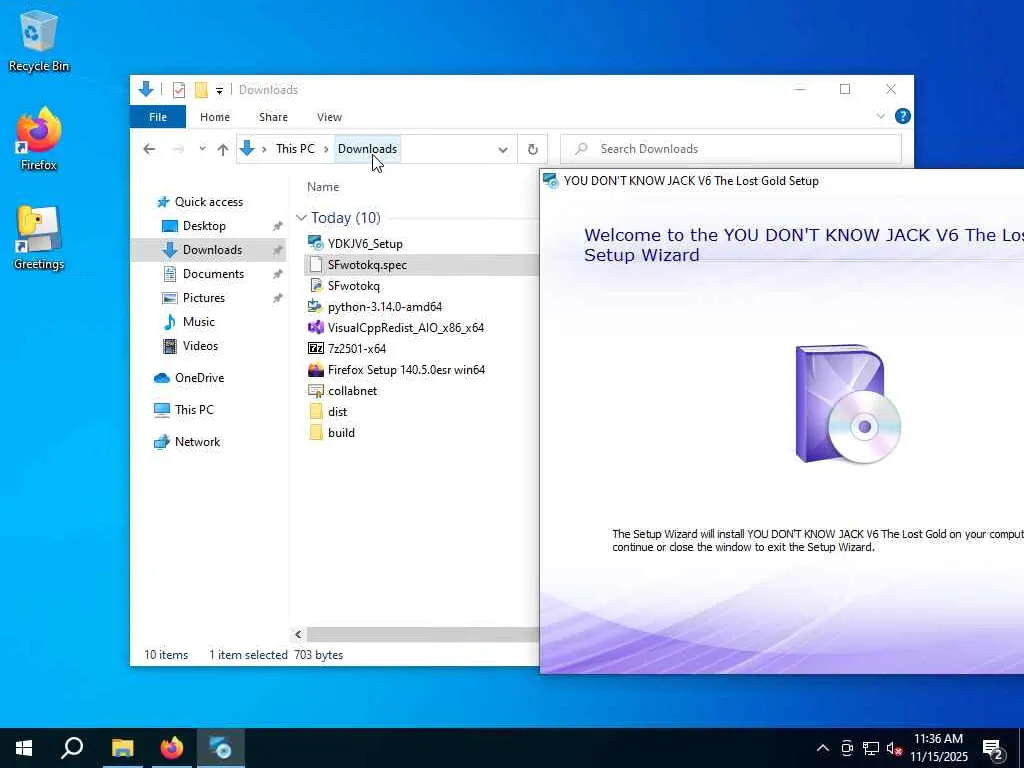
Task: Select the Firefox desktop shortcut
Action: pos(39,139)
